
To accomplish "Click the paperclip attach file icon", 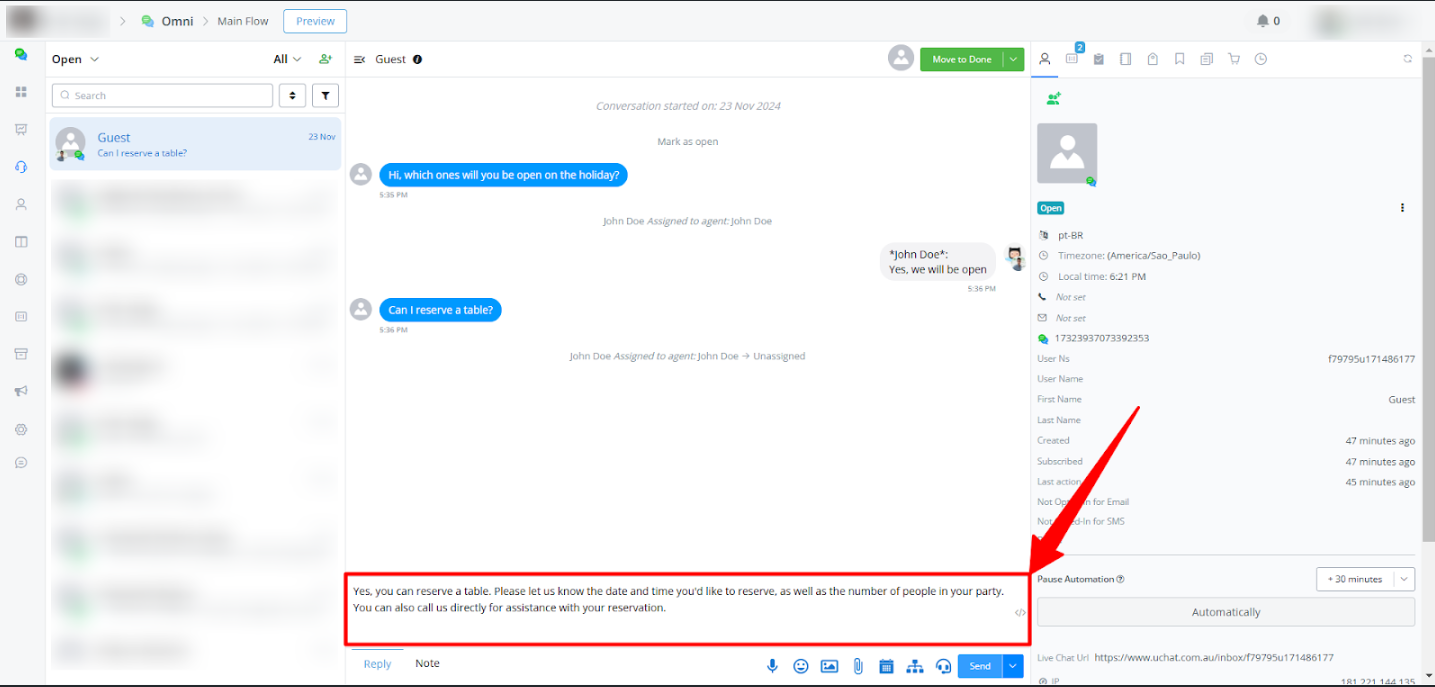I will tap(858, 666).
